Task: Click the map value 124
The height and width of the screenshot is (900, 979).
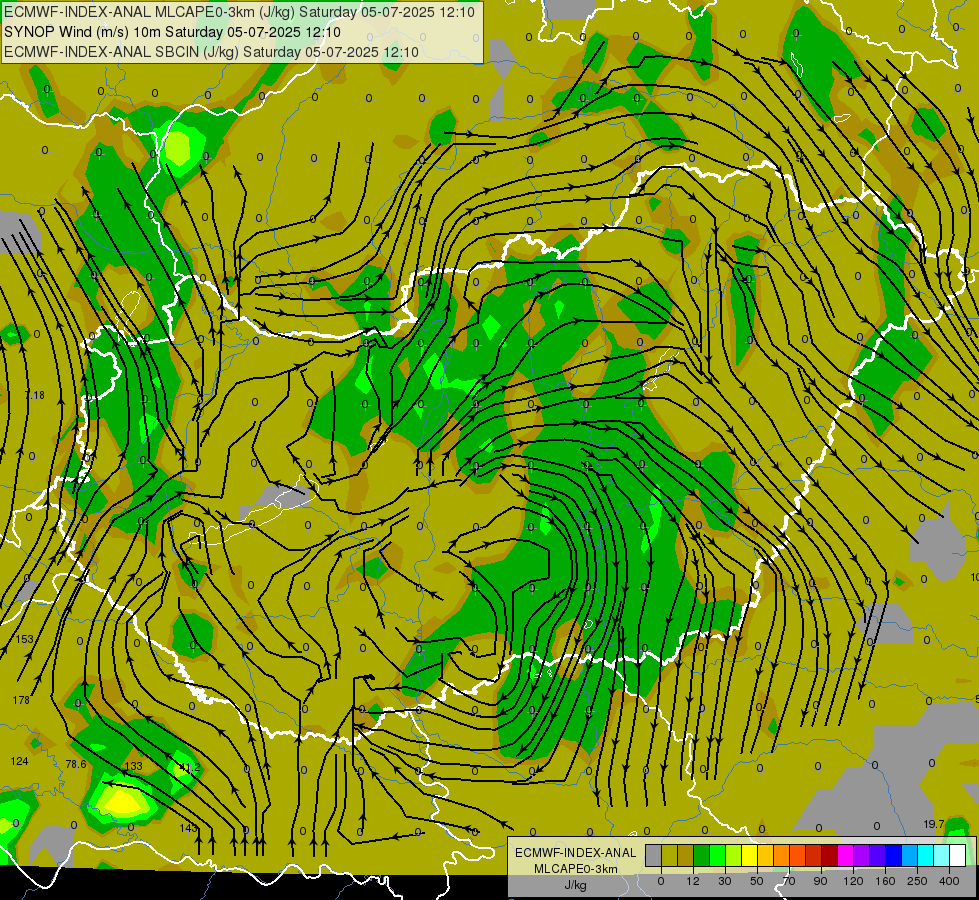Action: [19, 761]
